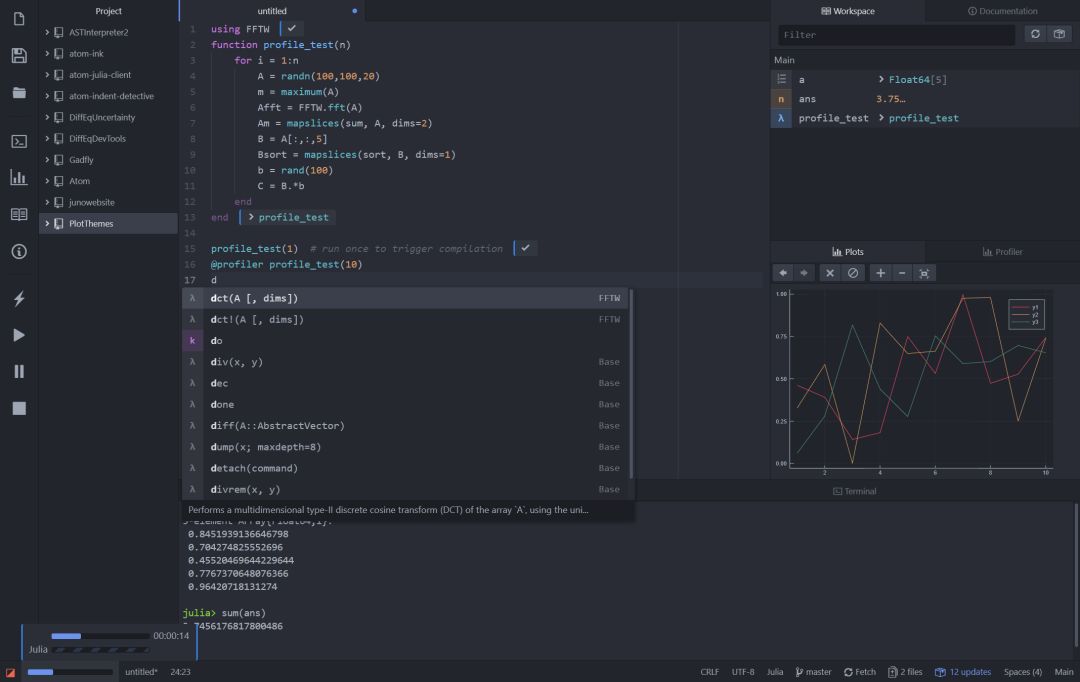Clear all plots with the circle-slash icon
Viewport: 1080px width, 682px height.
853,273
